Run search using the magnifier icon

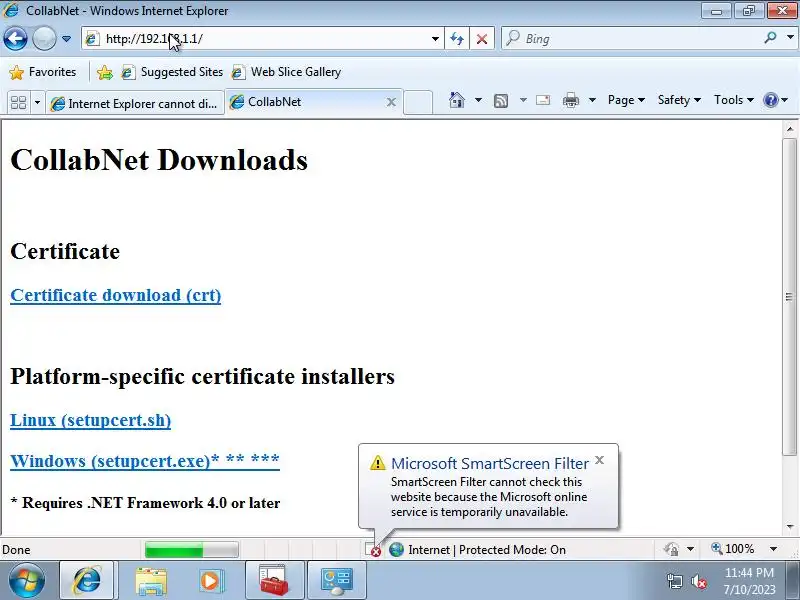770,38
